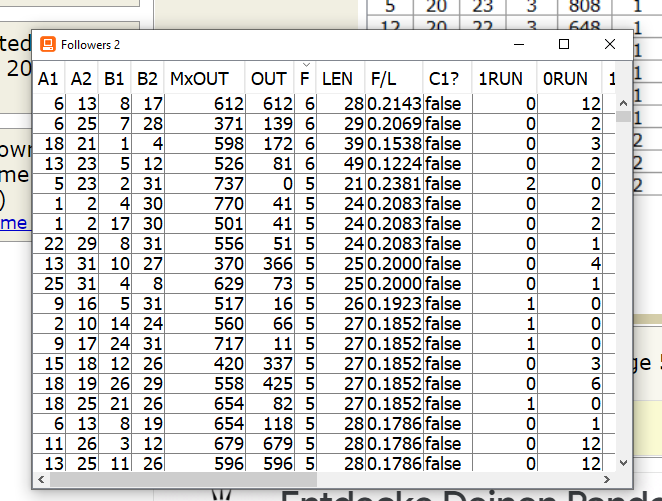Select the MxOUT cell showing 737
Image resolution: width=662 pixels, height=501 pixels.
204,184
